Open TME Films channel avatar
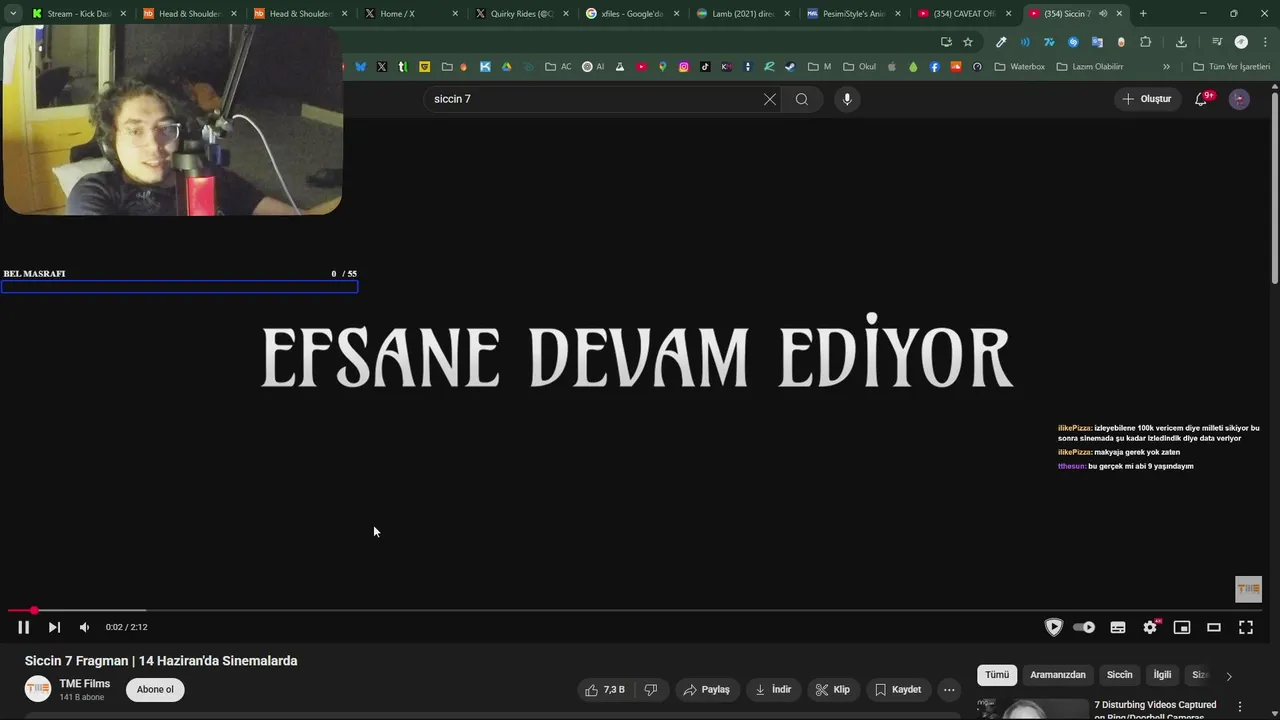 (38, 689)
